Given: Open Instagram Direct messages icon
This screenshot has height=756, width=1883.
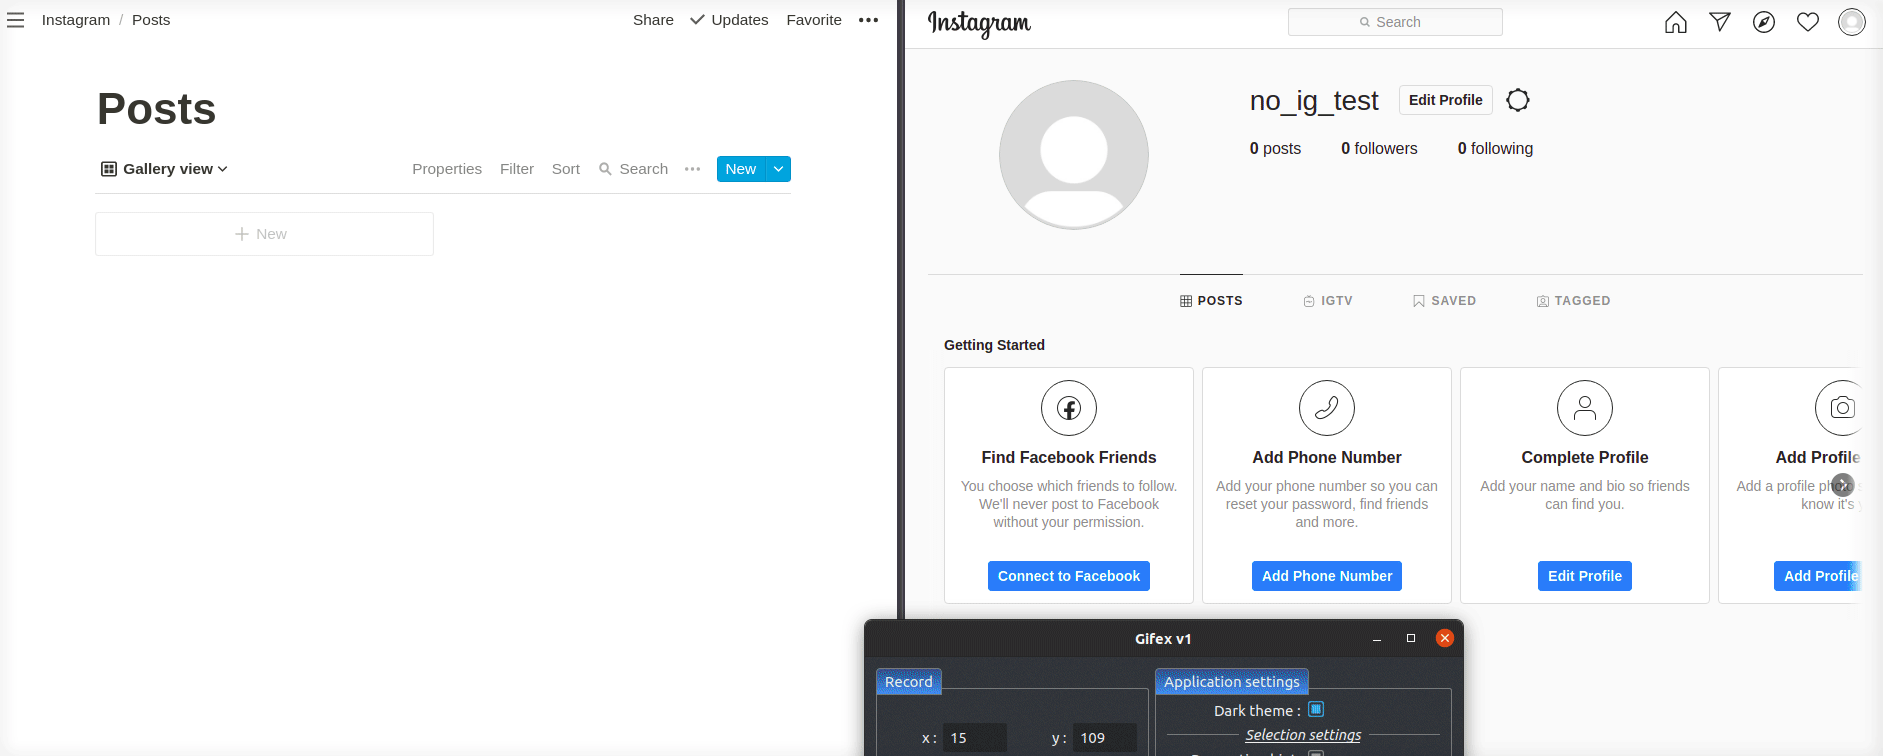Looking at the screenshot, I should coord(1720,22).
